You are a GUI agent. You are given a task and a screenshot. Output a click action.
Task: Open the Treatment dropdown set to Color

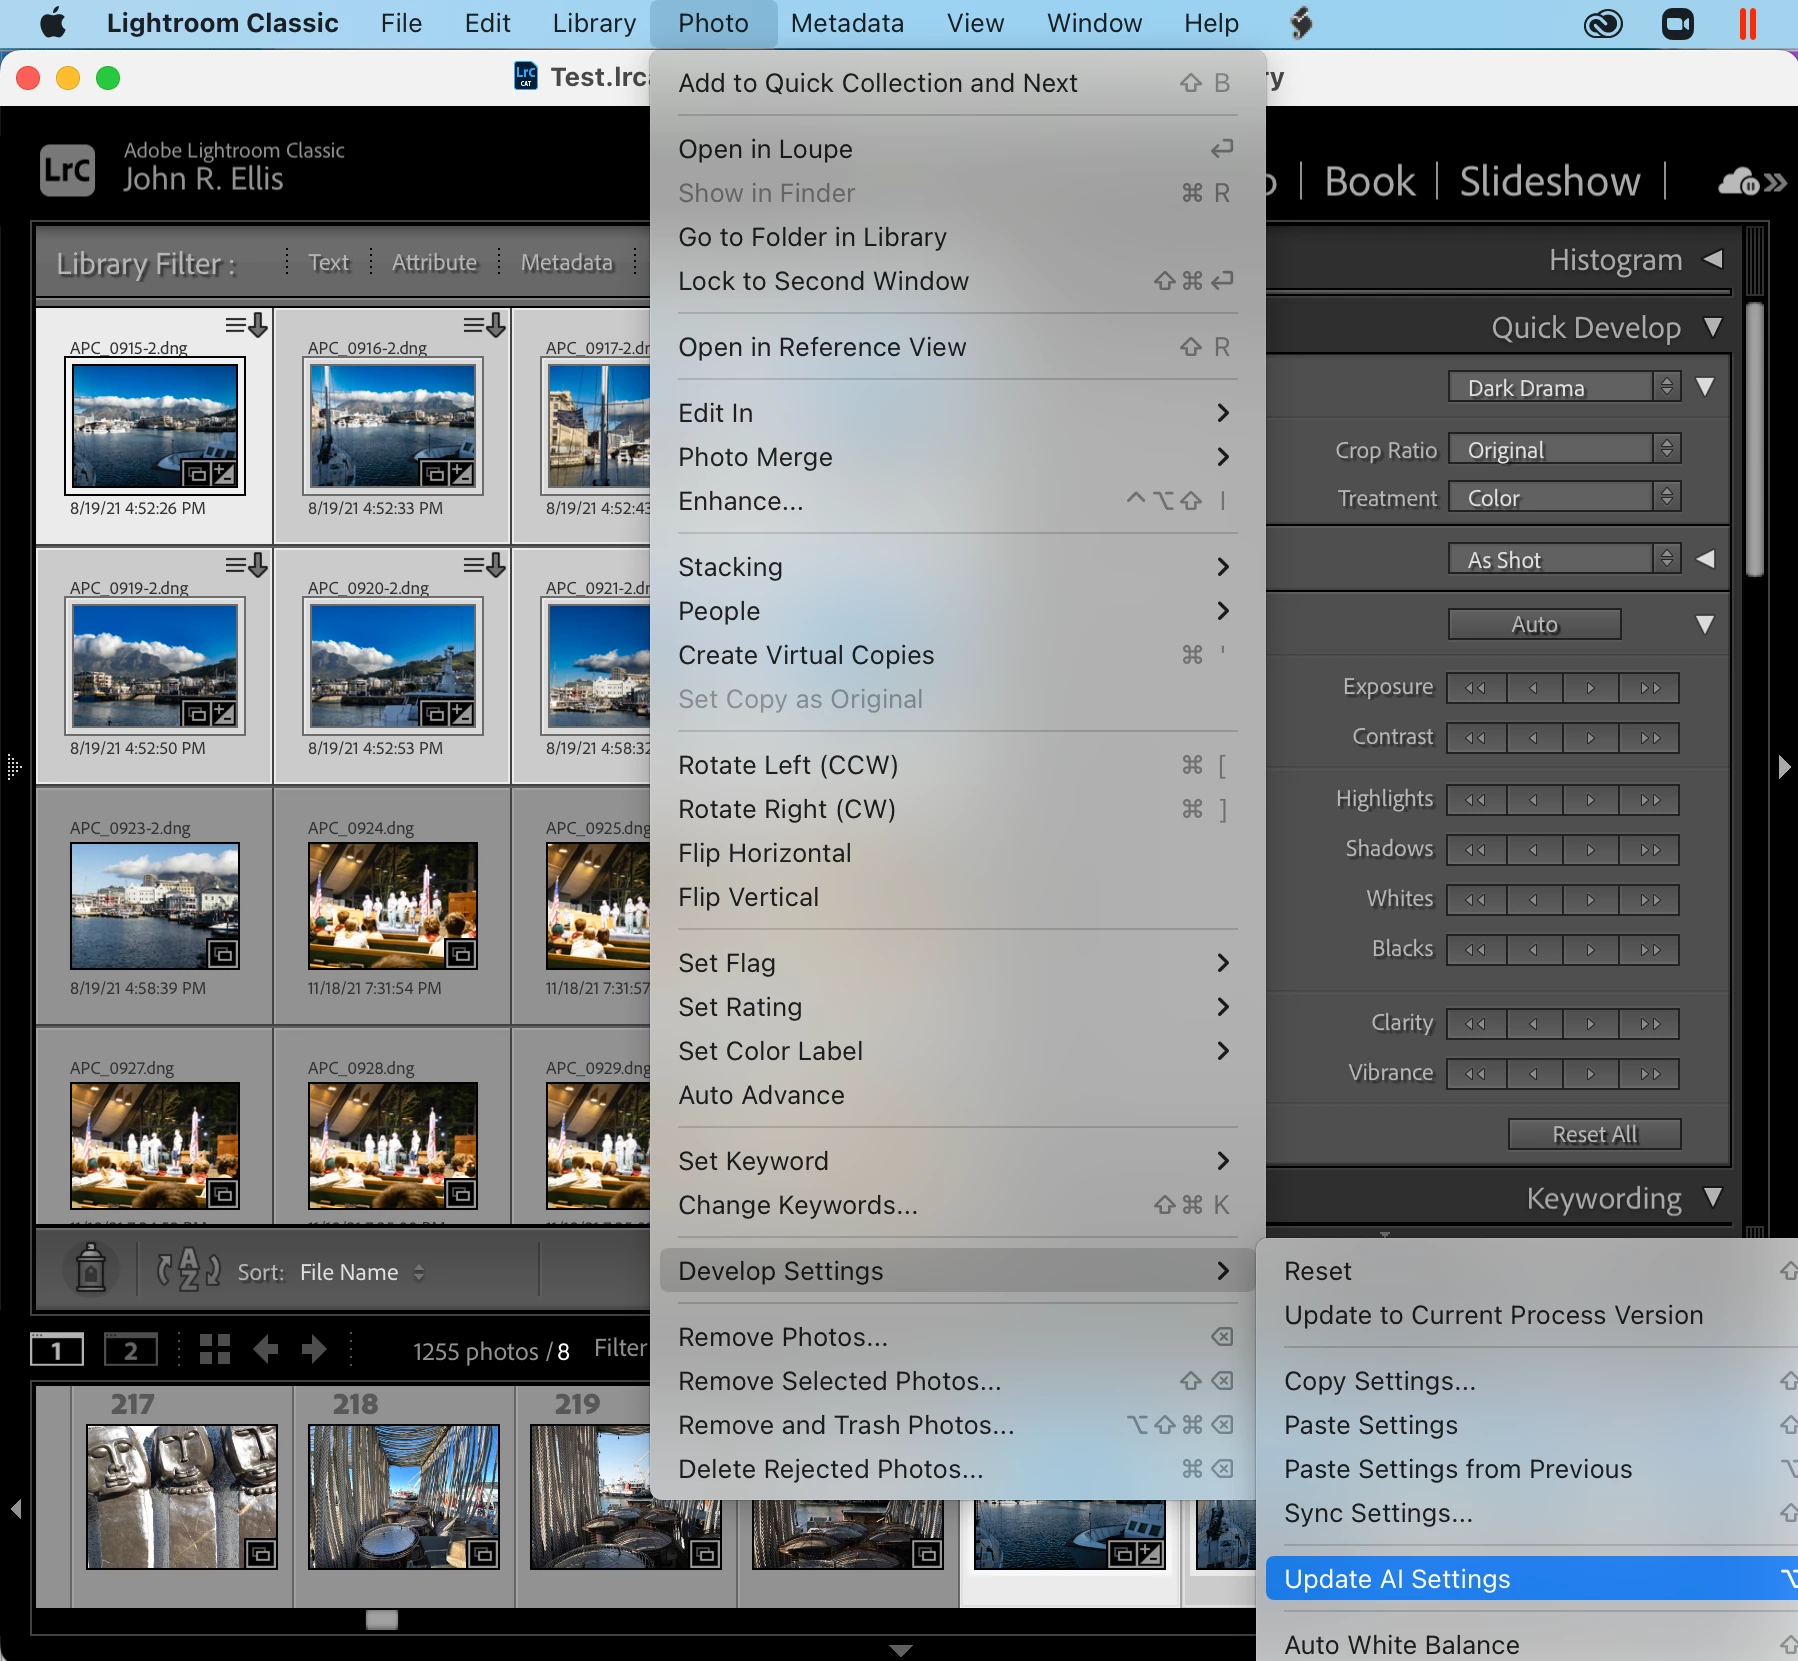1565,497
